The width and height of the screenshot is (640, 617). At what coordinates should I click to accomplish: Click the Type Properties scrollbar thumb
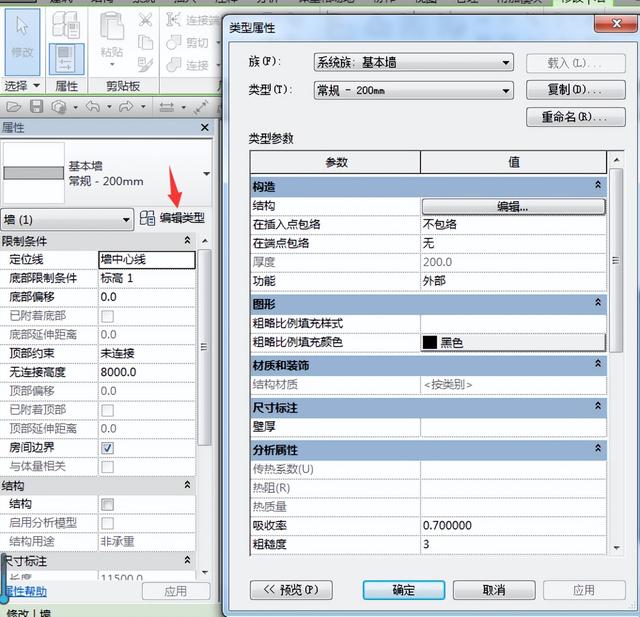coord(616,260)
